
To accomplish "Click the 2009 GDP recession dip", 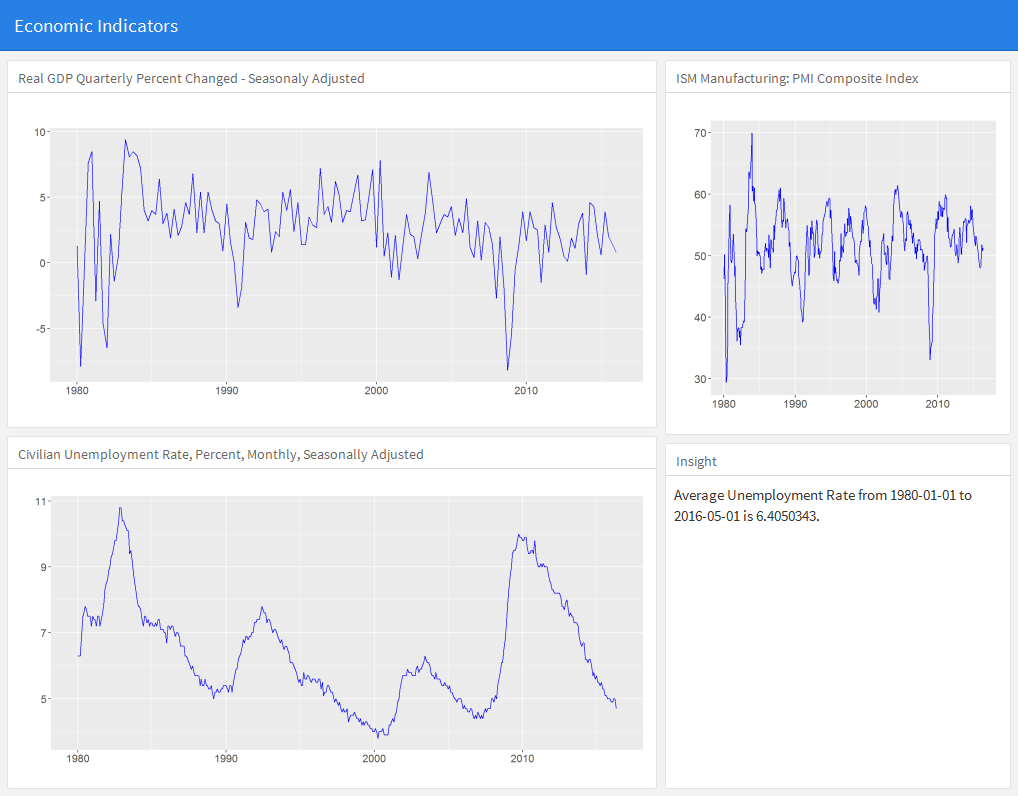I will tap(508, 368).
